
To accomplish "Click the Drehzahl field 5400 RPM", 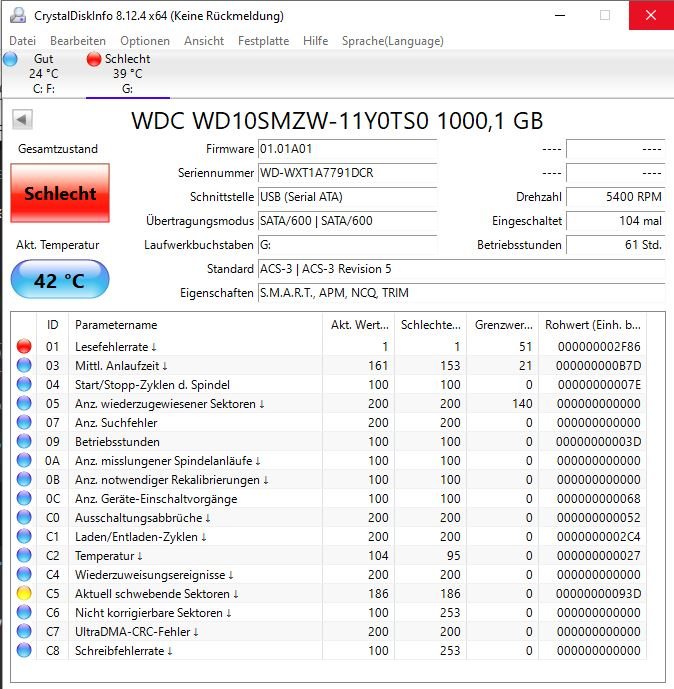I will click(x=616, y=197).
